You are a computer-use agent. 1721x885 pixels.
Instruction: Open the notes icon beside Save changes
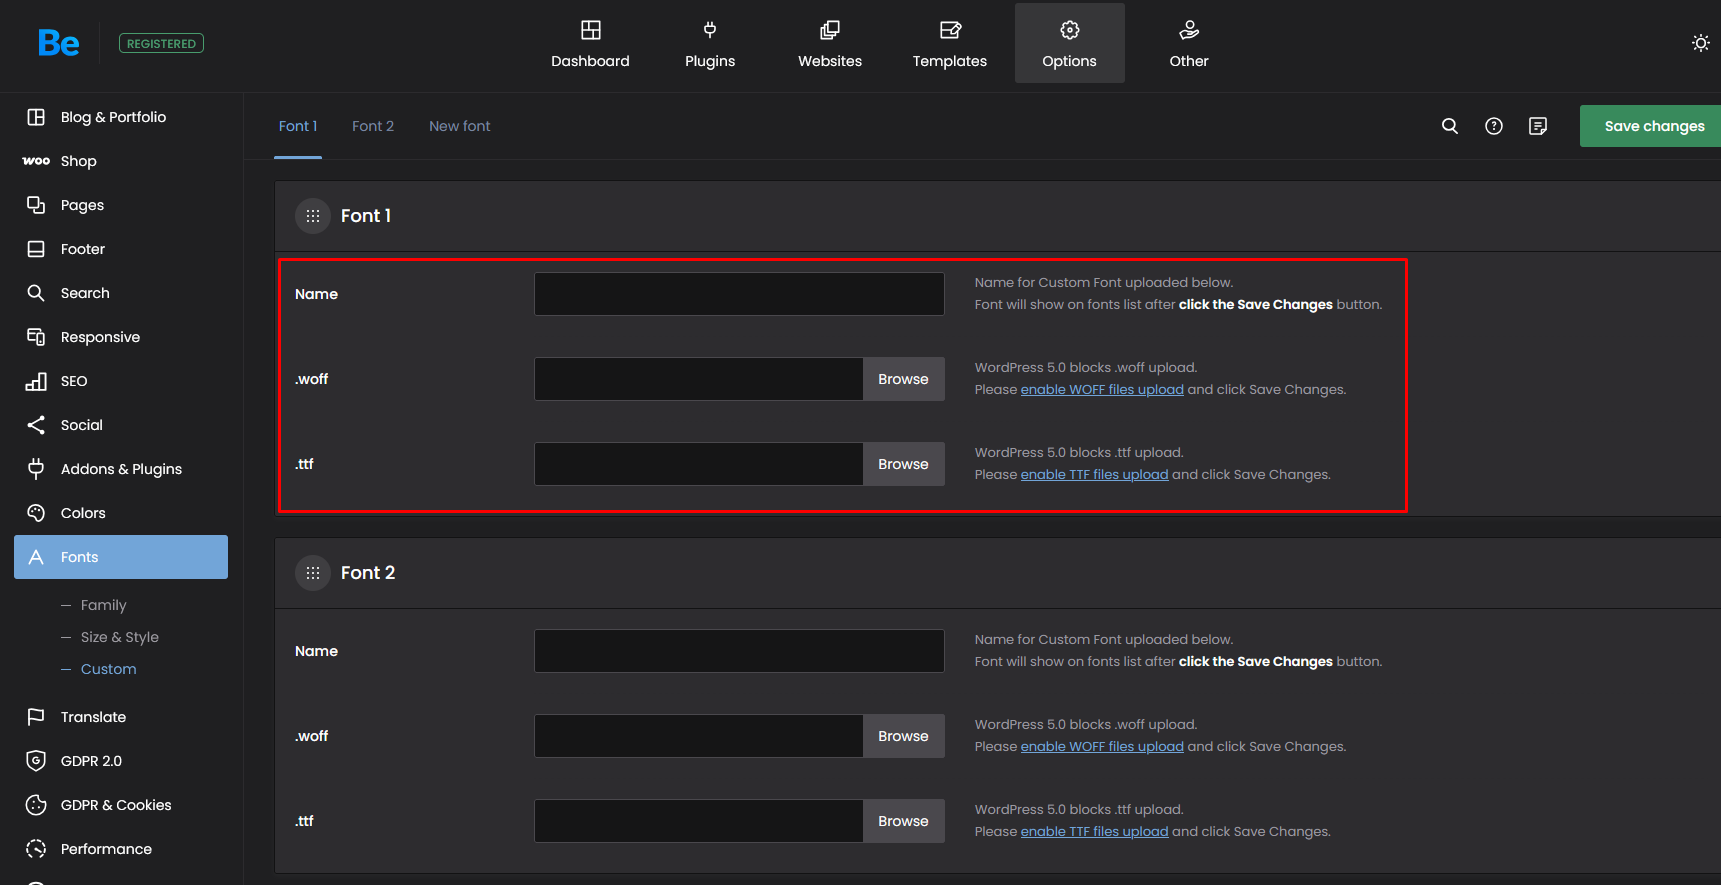click(x=1537, y=126)
